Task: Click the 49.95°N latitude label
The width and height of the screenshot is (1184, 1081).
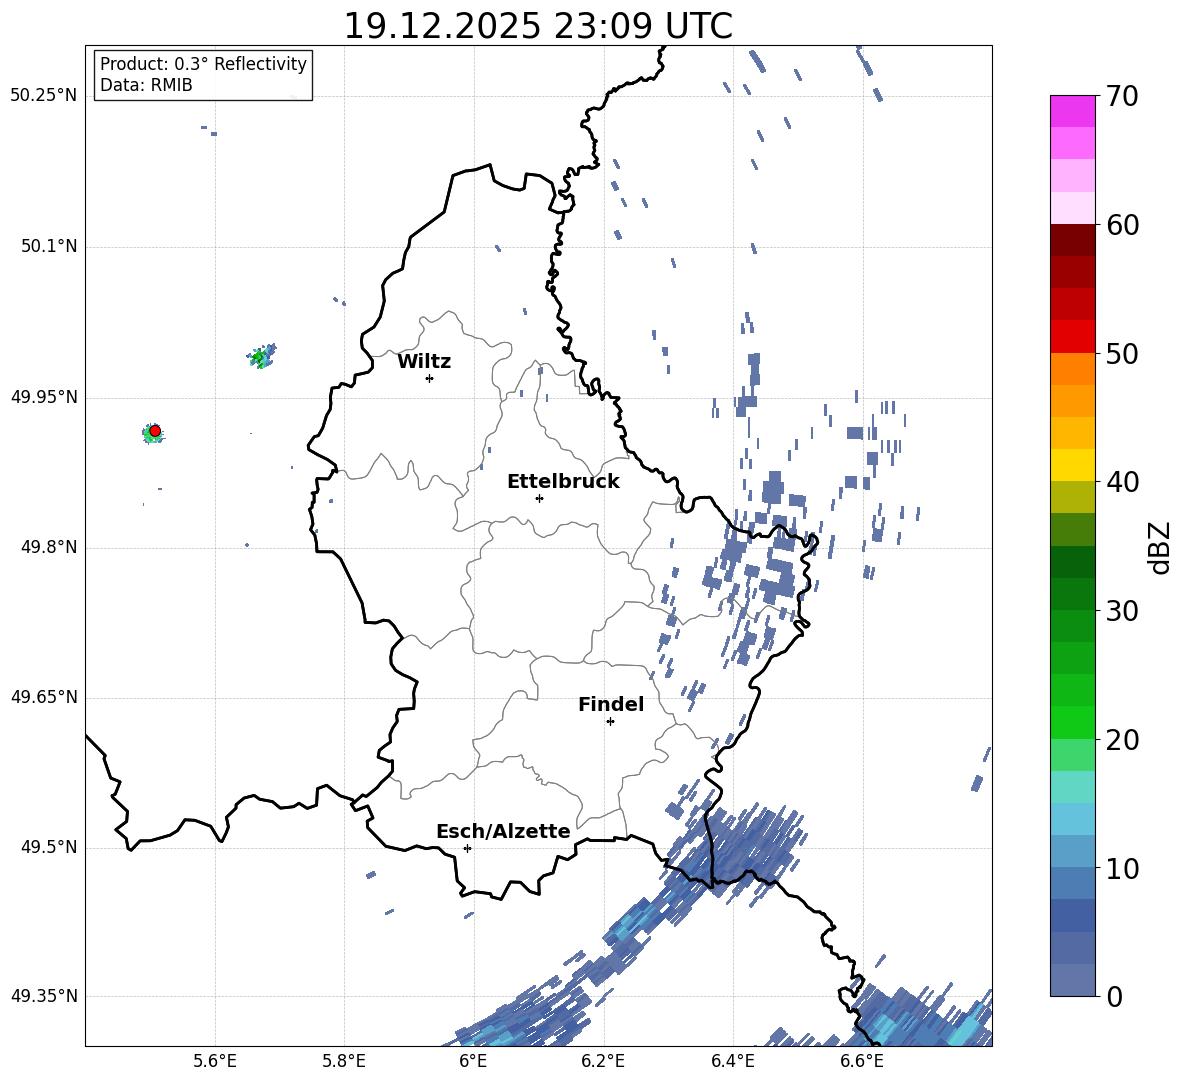Action: (44, 397)
